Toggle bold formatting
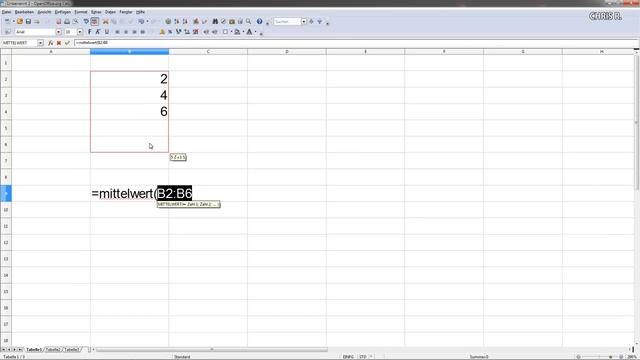 [x=90, y=32]
